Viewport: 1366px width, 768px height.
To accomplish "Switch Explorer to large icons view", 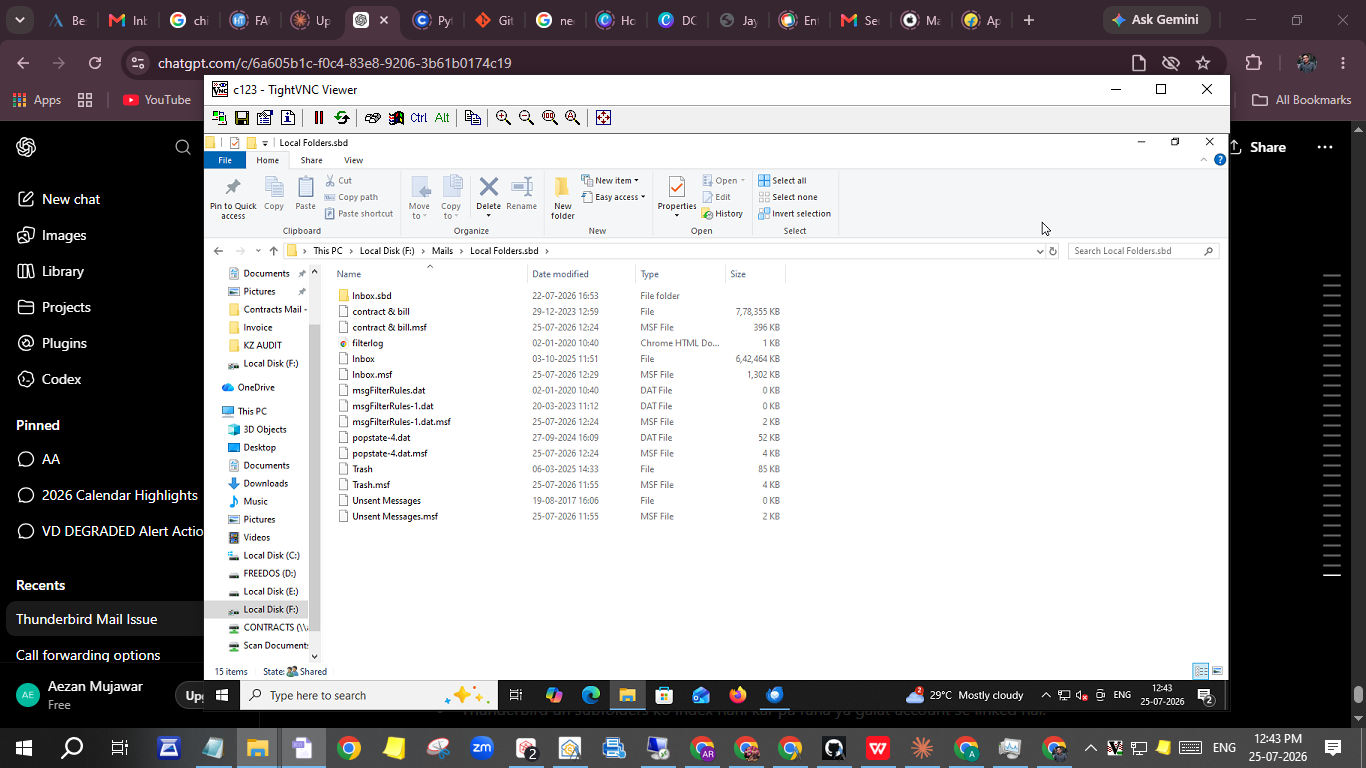I will [1217, 671].
